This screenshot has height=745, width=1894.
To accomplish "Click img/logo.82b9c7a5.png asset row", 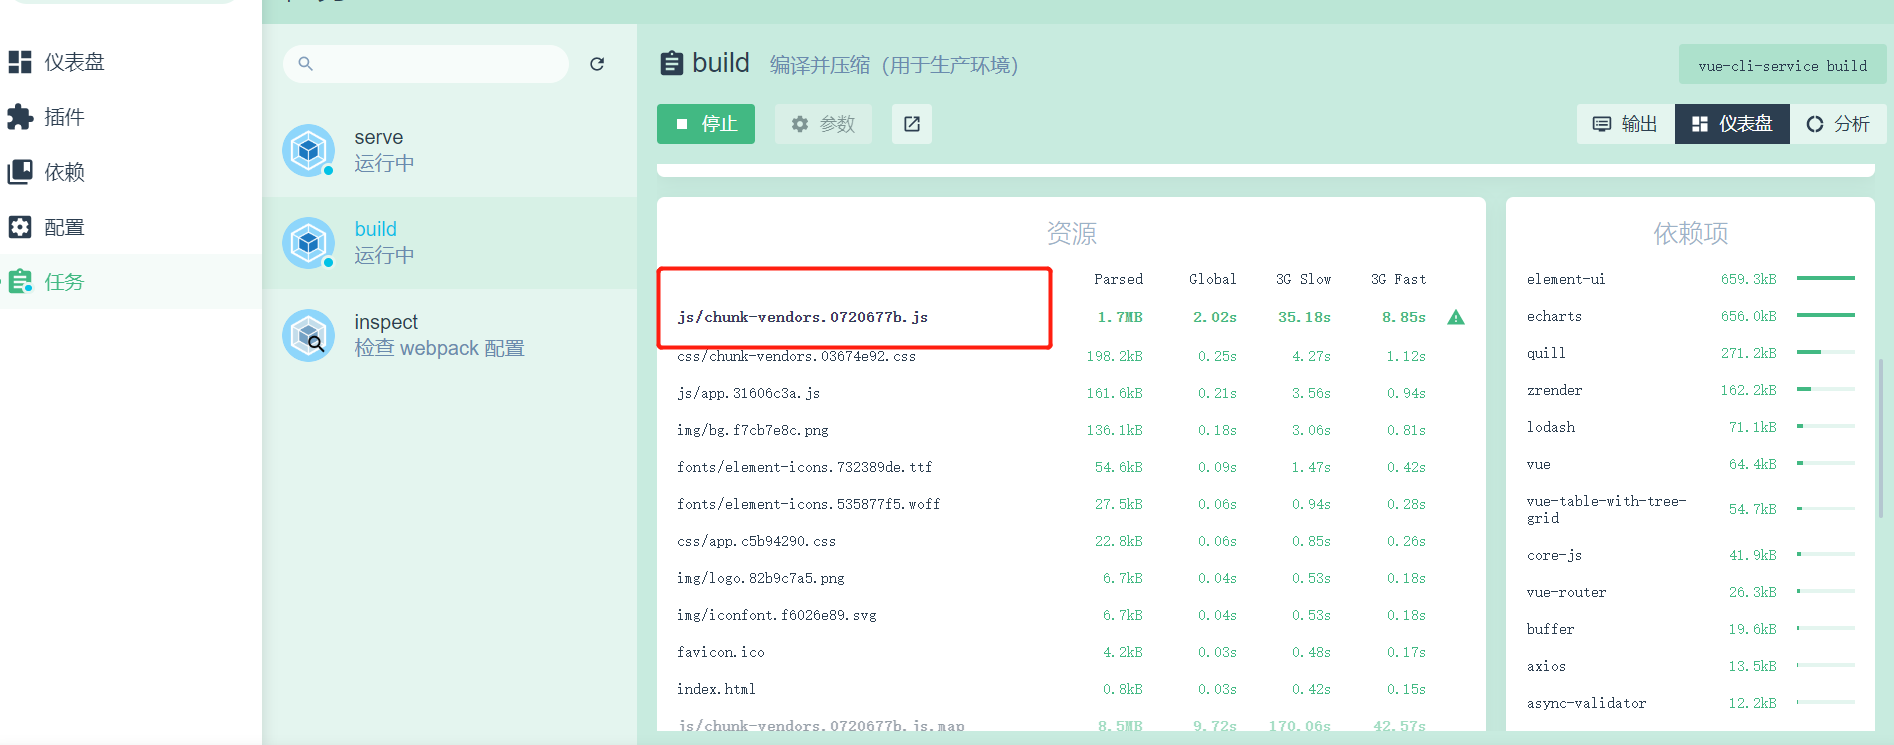I will pyautogui.click(x=1070, y=578).
